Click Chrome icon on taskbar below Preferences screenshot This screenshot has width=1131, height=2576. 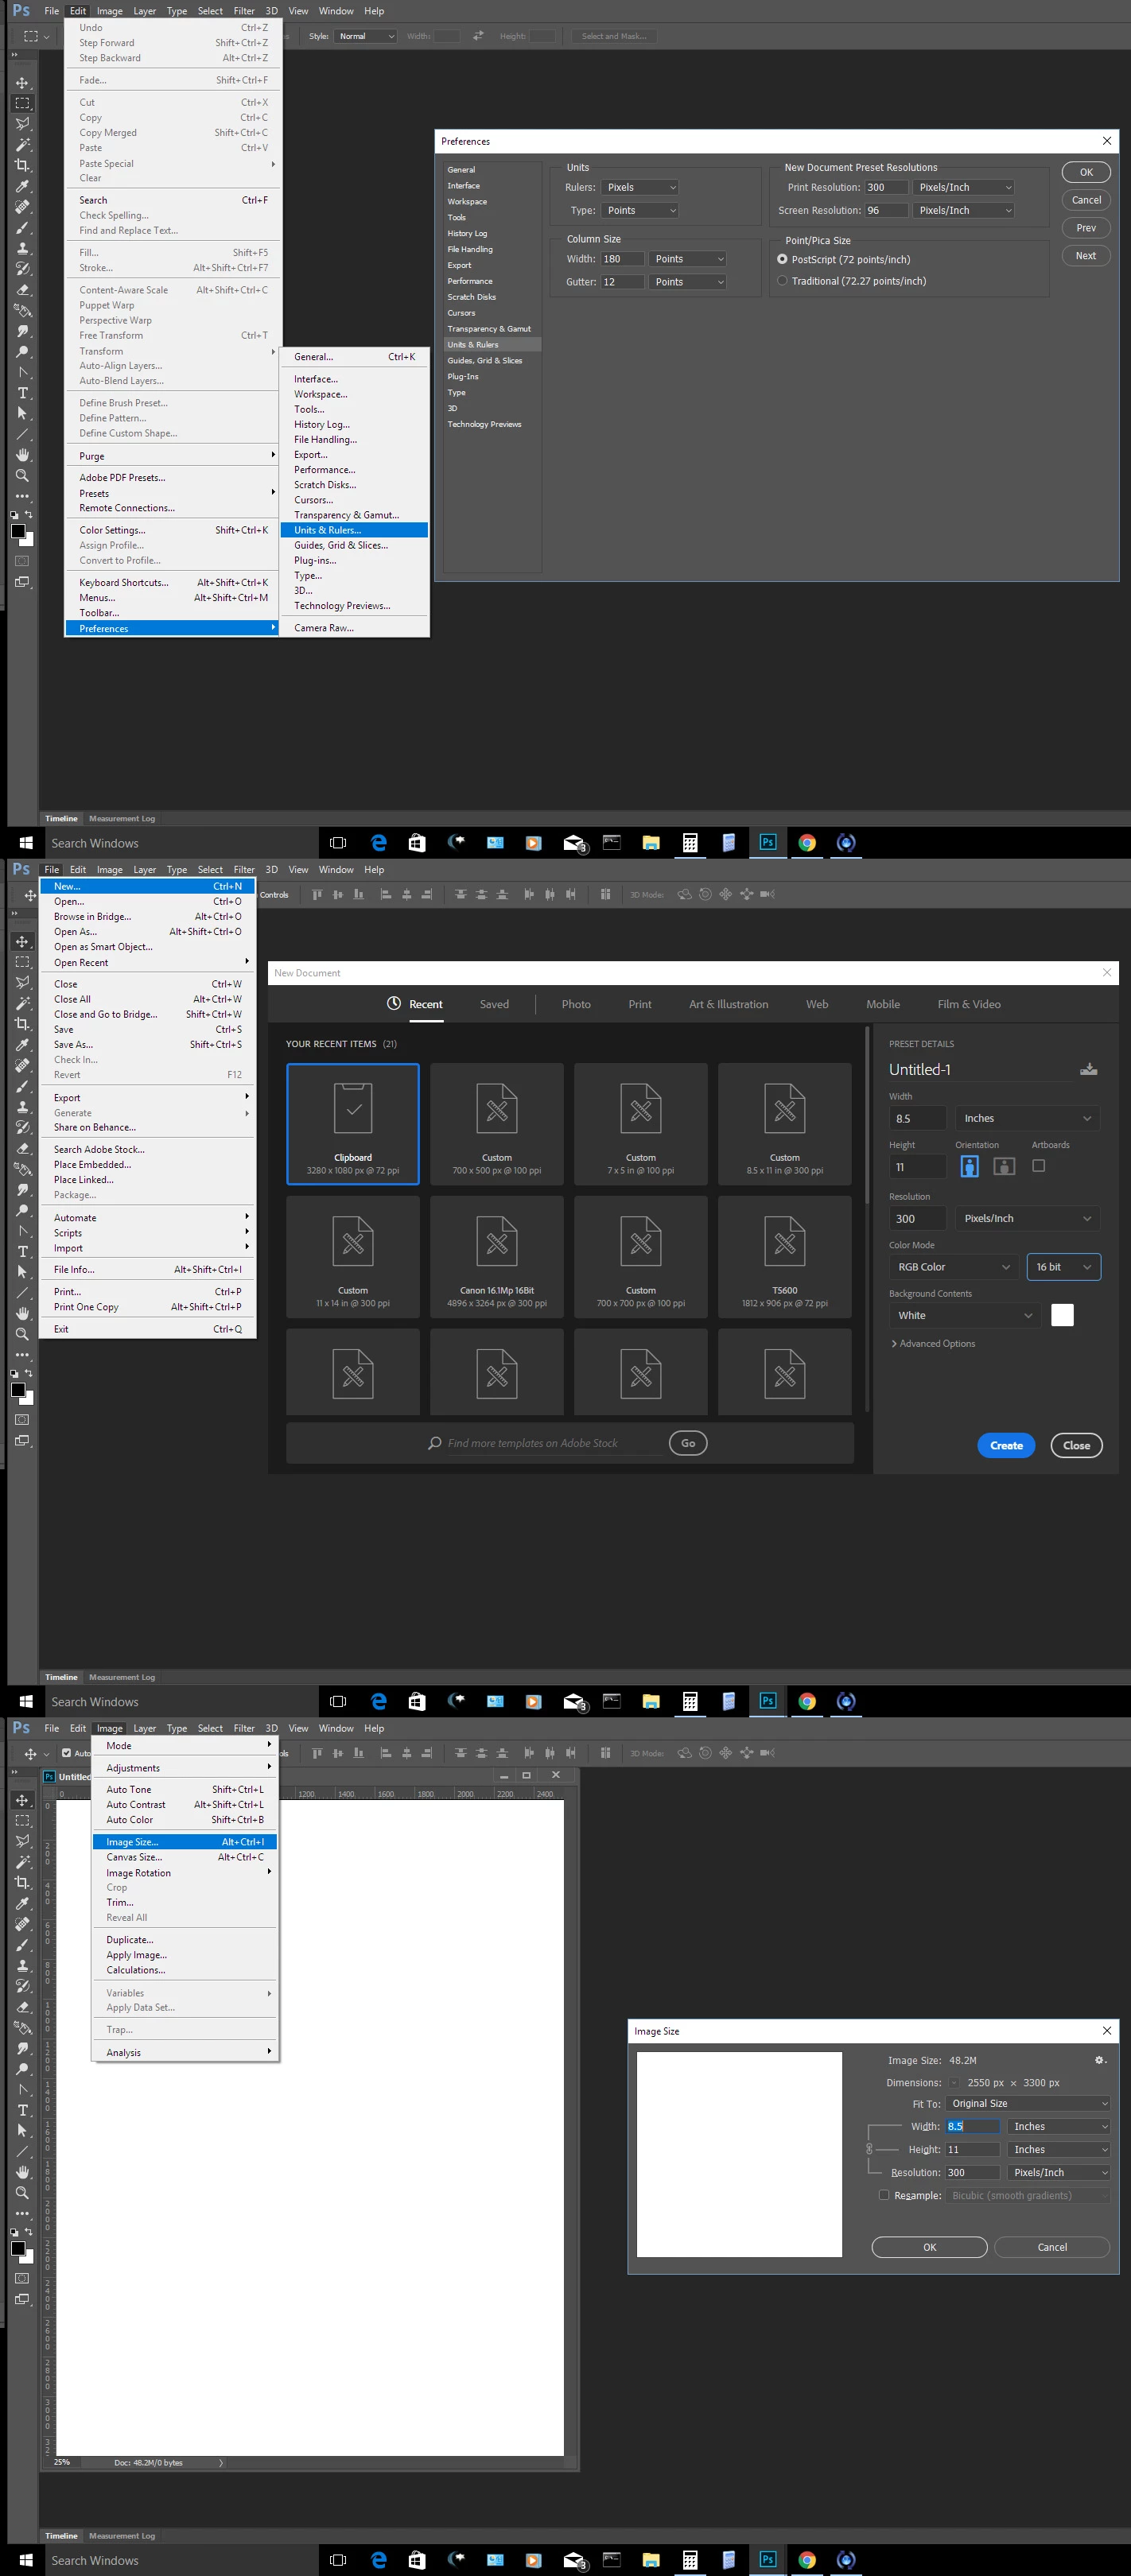(807, 843)
